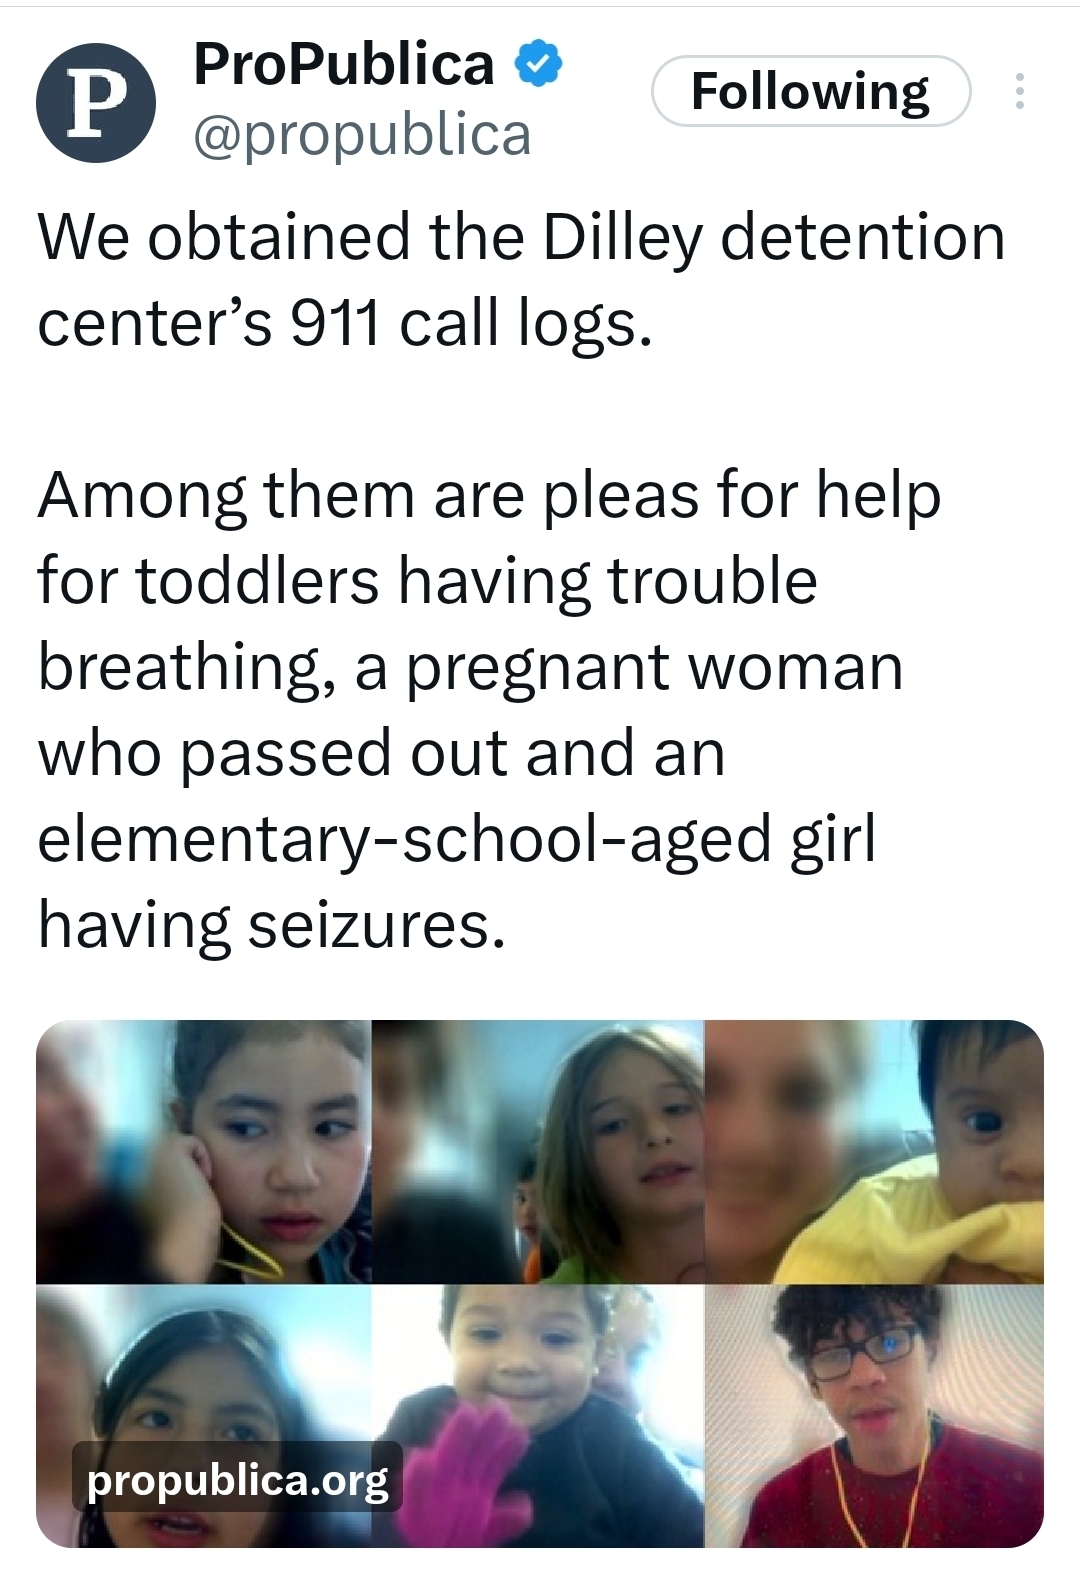This screenshot has height=1582, width=1080.
Task: Tap the top-middle photo of long-haired girl
Action: click(x=538, y=1152)
